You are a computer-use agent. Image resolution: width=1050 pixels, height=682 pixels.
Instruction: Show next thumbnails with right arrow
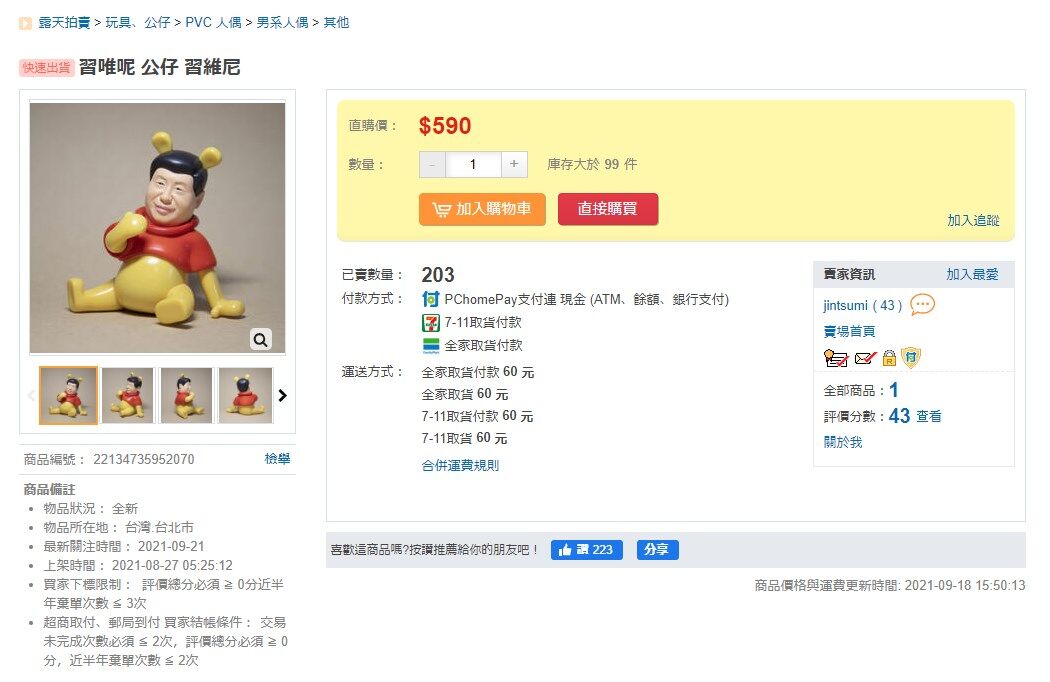pos(282,395)
